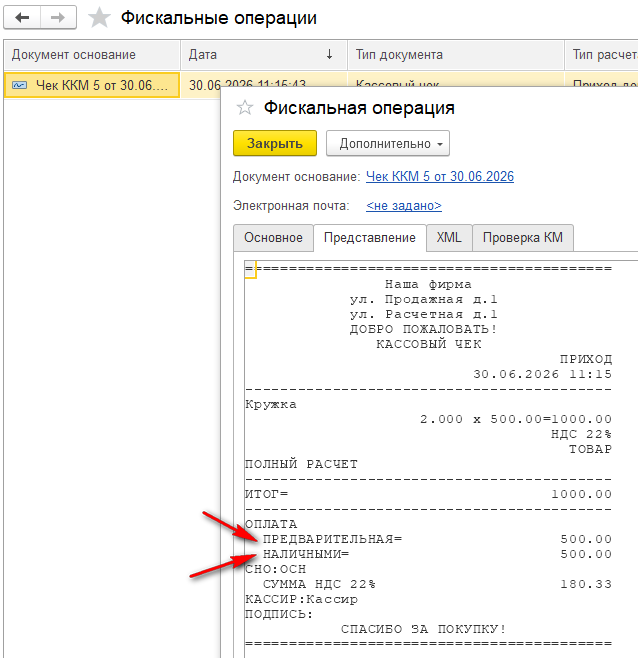The width and height of the screenshot is (638, 658).
Task: Click the Наша фирма receipt line
Action: click(x=428, y=285)
